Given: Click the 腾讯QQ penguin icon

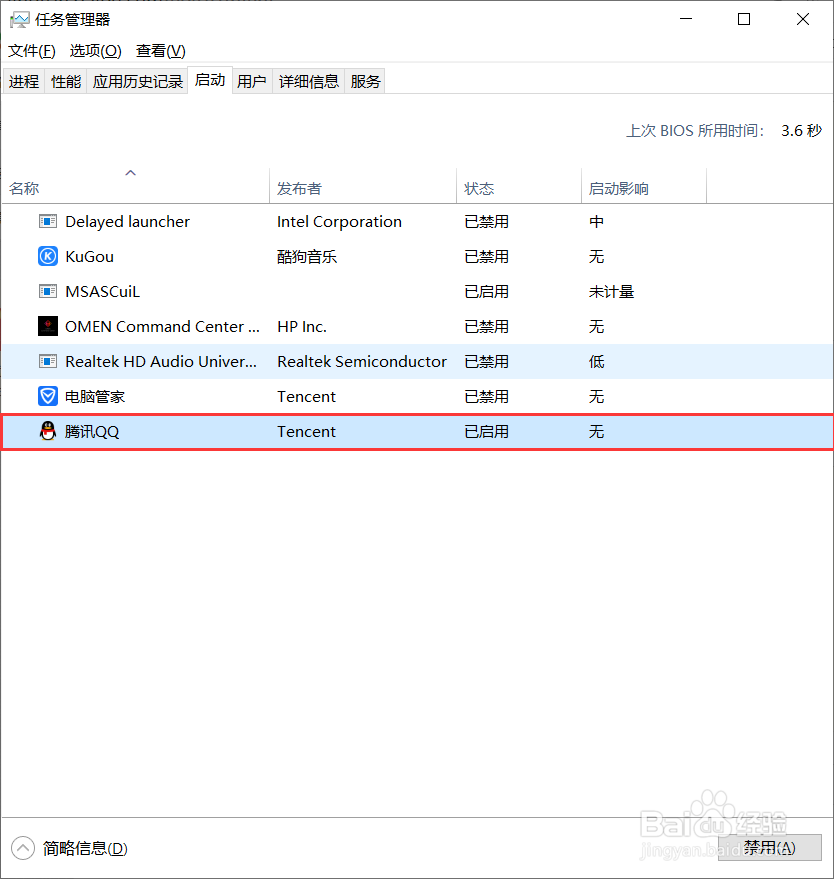Looking at the screenshot, I should (x=47, y=431).
